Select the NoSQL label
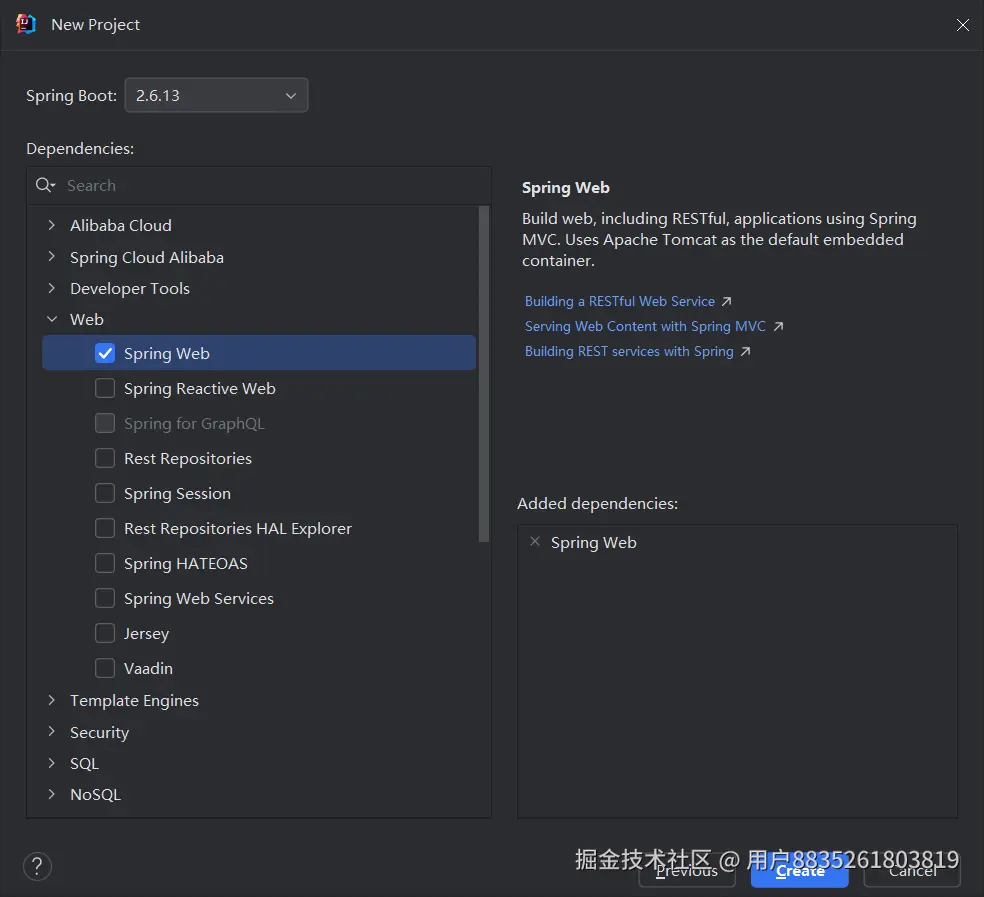 pos(95,794)
